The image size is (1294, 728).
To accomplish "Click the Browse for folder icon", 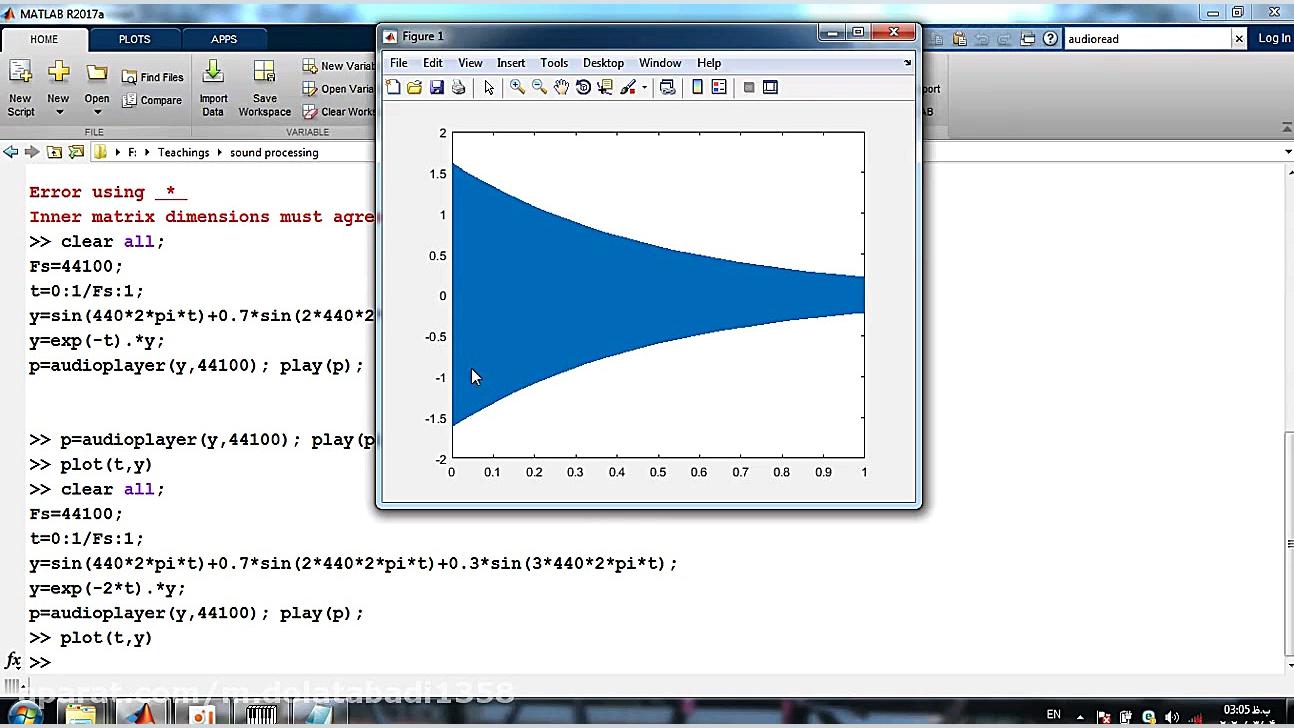I will 76,152.
